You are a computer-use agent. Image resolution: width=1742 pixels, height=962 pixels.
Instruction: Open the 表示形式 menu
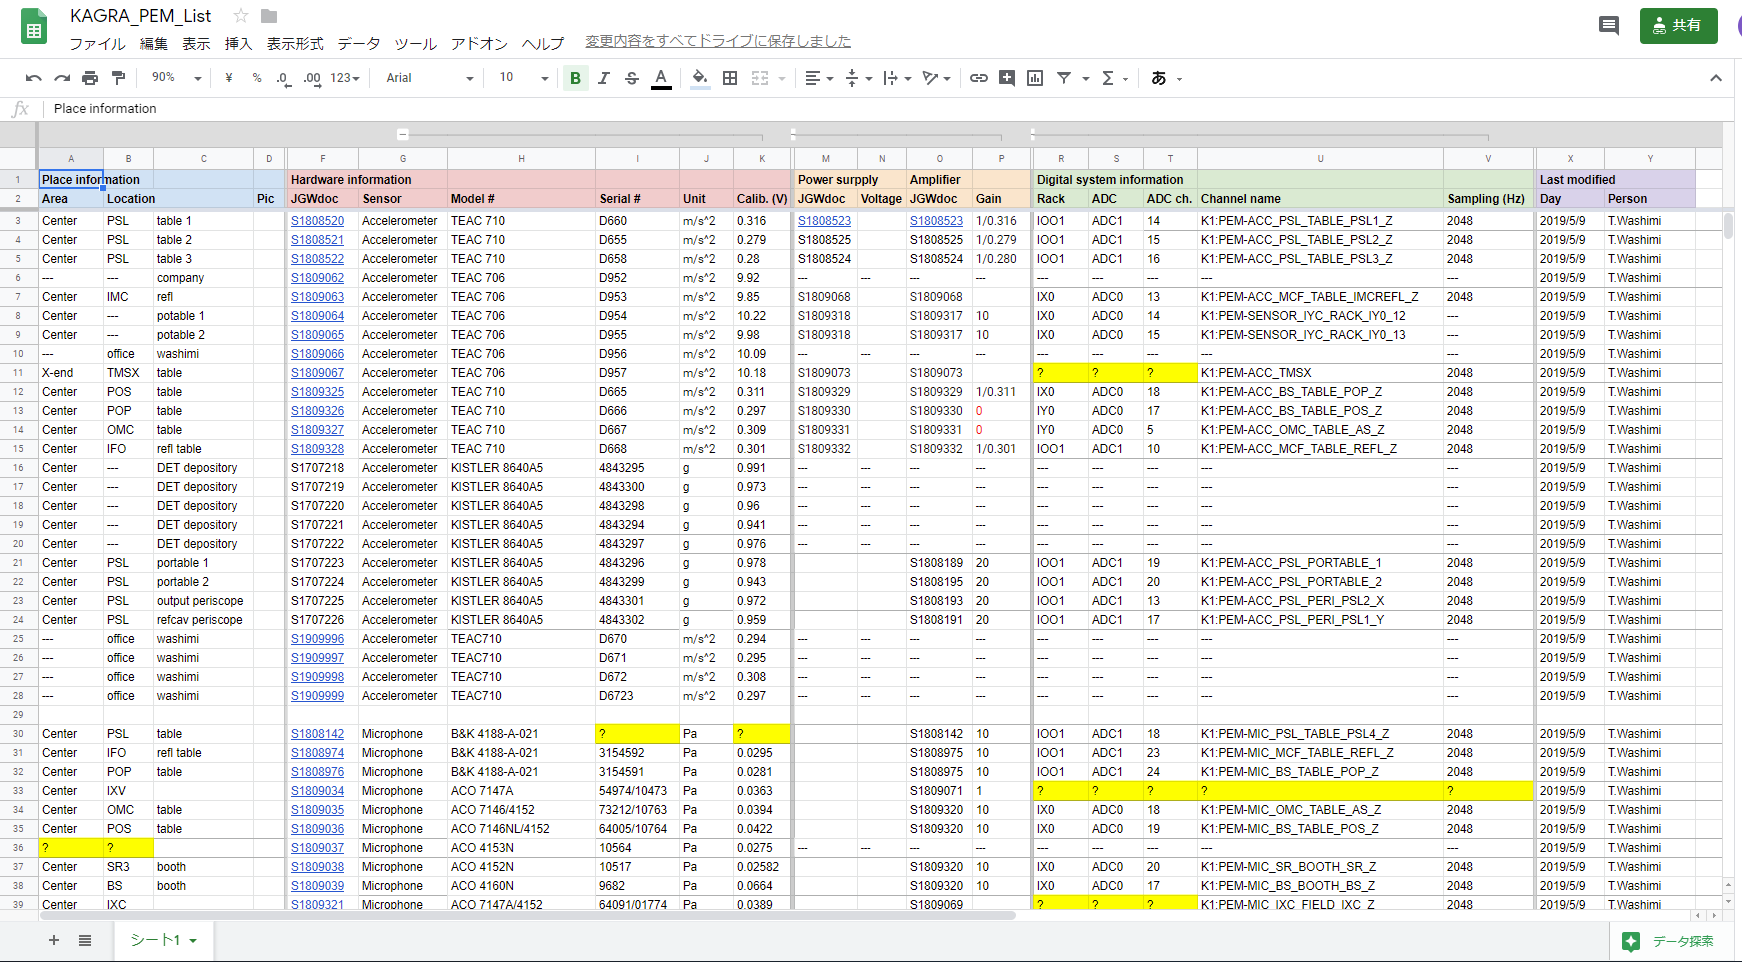pos(295,43)
